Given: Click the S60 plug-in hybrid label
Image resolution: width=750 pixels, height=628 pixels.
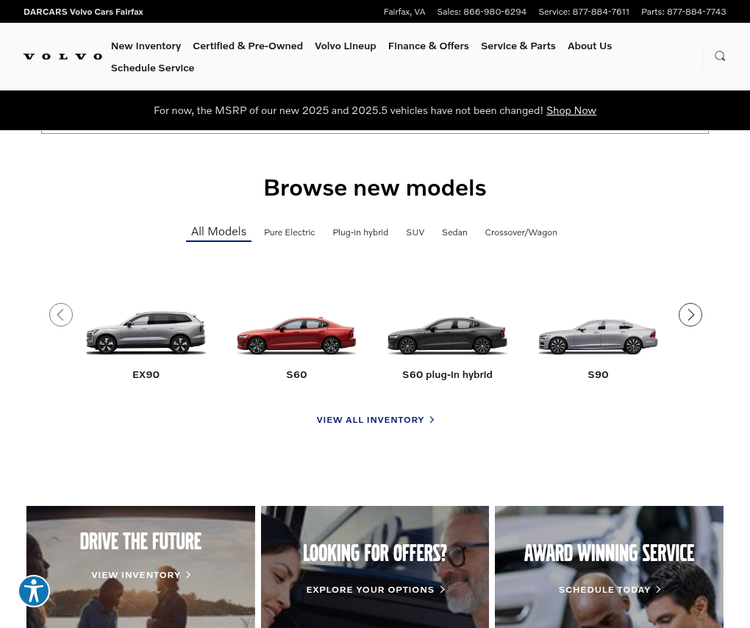Looking at the screenshot, I should [x=447, y=375].
